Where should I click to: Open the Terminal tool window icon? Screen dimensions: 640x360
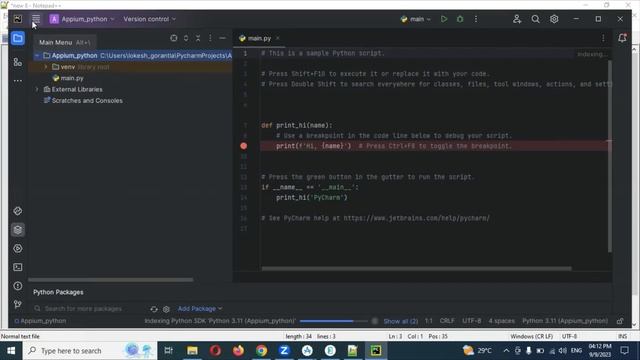click(18, 267)
